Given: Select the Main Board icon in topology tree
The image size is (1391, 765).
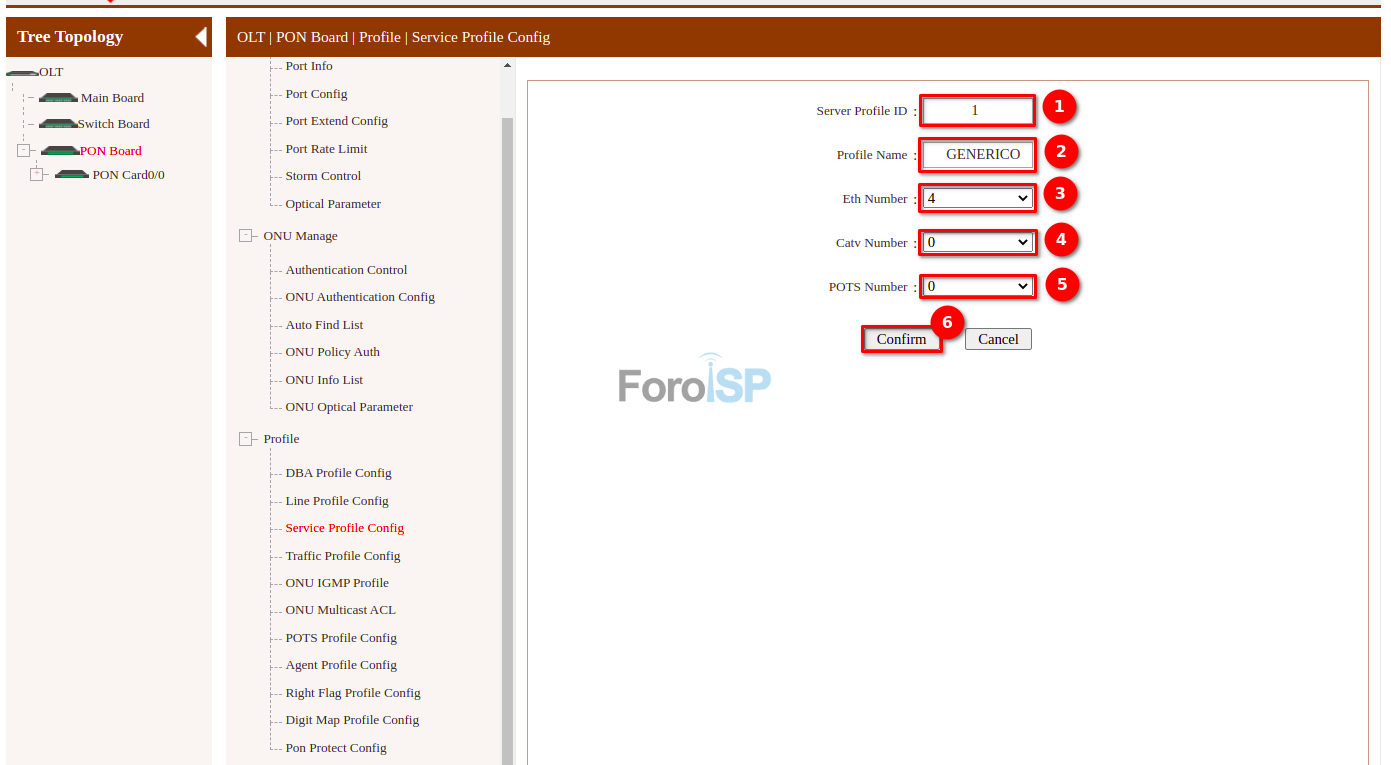Looking at the screenshot, I should point(60,97).
